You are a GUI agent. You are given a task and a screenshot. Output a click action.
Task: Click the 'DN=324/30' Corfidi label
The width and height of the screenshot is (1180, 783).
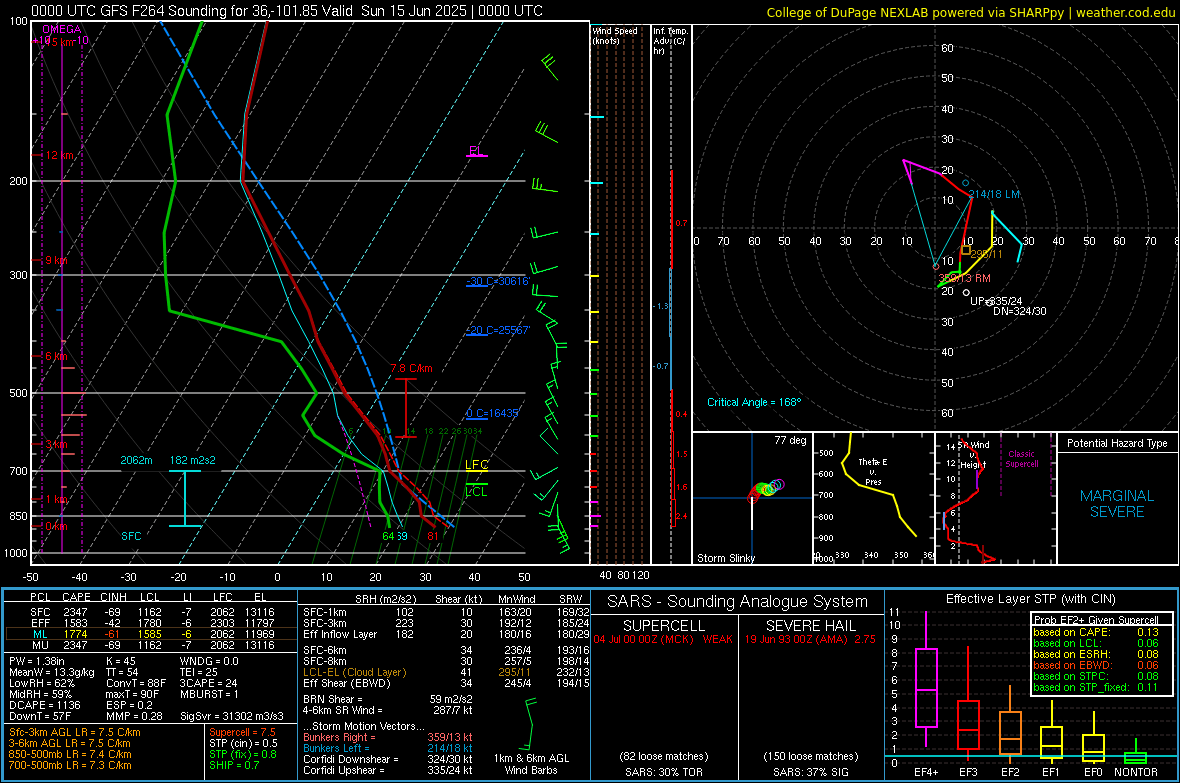click(1020, 311)
